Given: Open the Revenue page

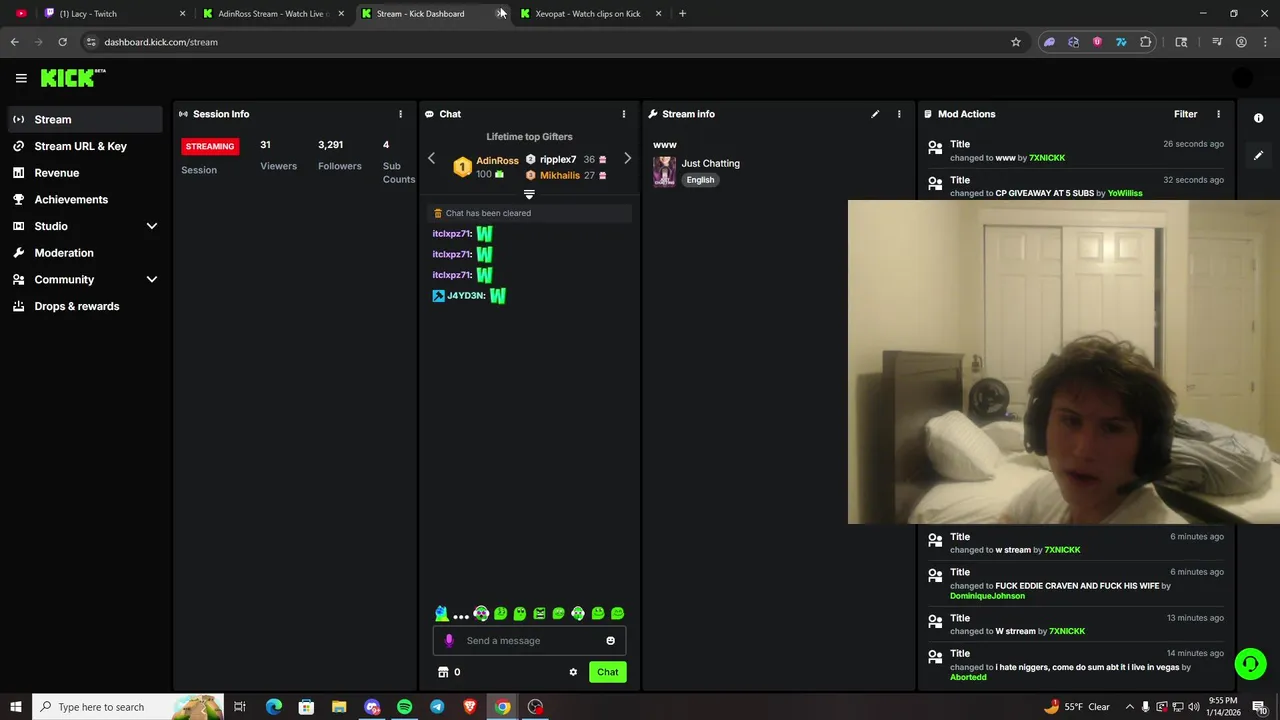Looking at the screenshot, I should [x=85, y=173].
